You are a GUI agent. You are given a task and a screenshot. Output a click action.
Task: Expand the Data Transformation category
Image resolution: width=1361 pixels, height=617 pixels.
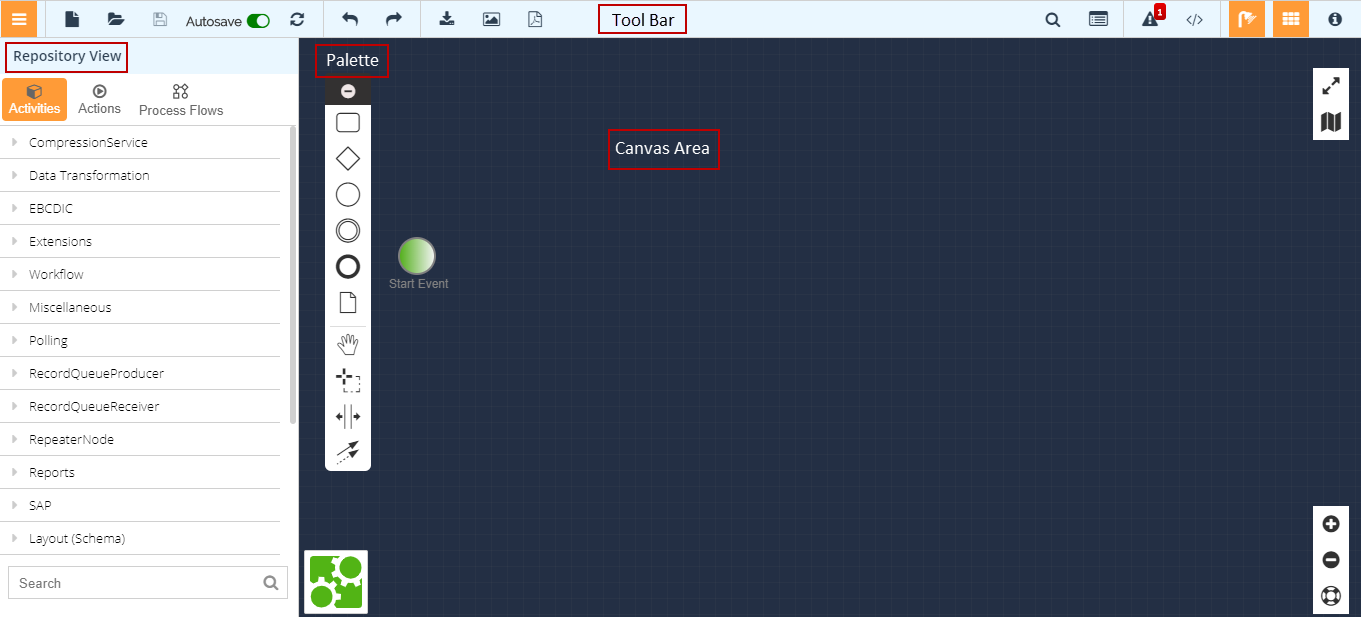coord(89,175)
